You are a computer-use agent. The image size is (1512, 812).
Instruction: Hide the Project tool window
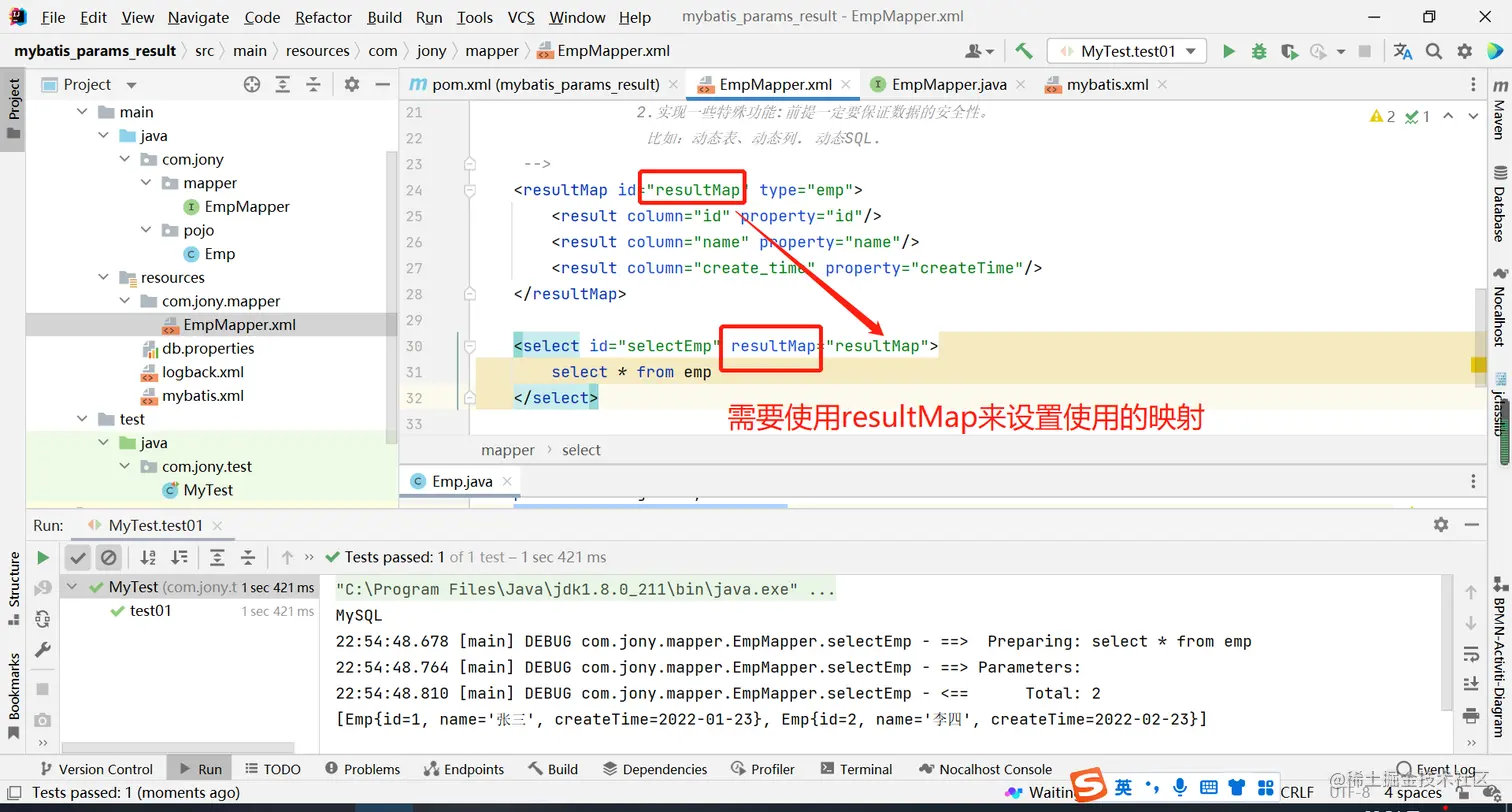click(x=382, y=85)
